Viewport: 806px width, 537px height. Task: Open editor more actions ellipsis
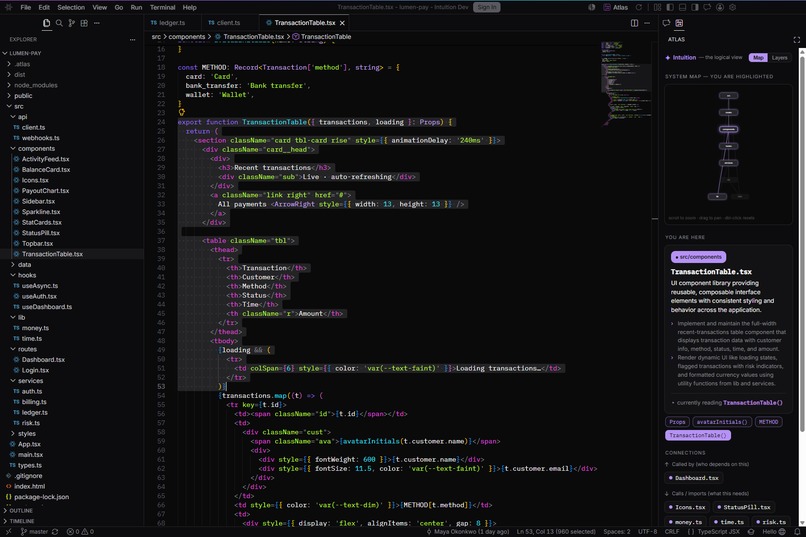click(647, 23)
